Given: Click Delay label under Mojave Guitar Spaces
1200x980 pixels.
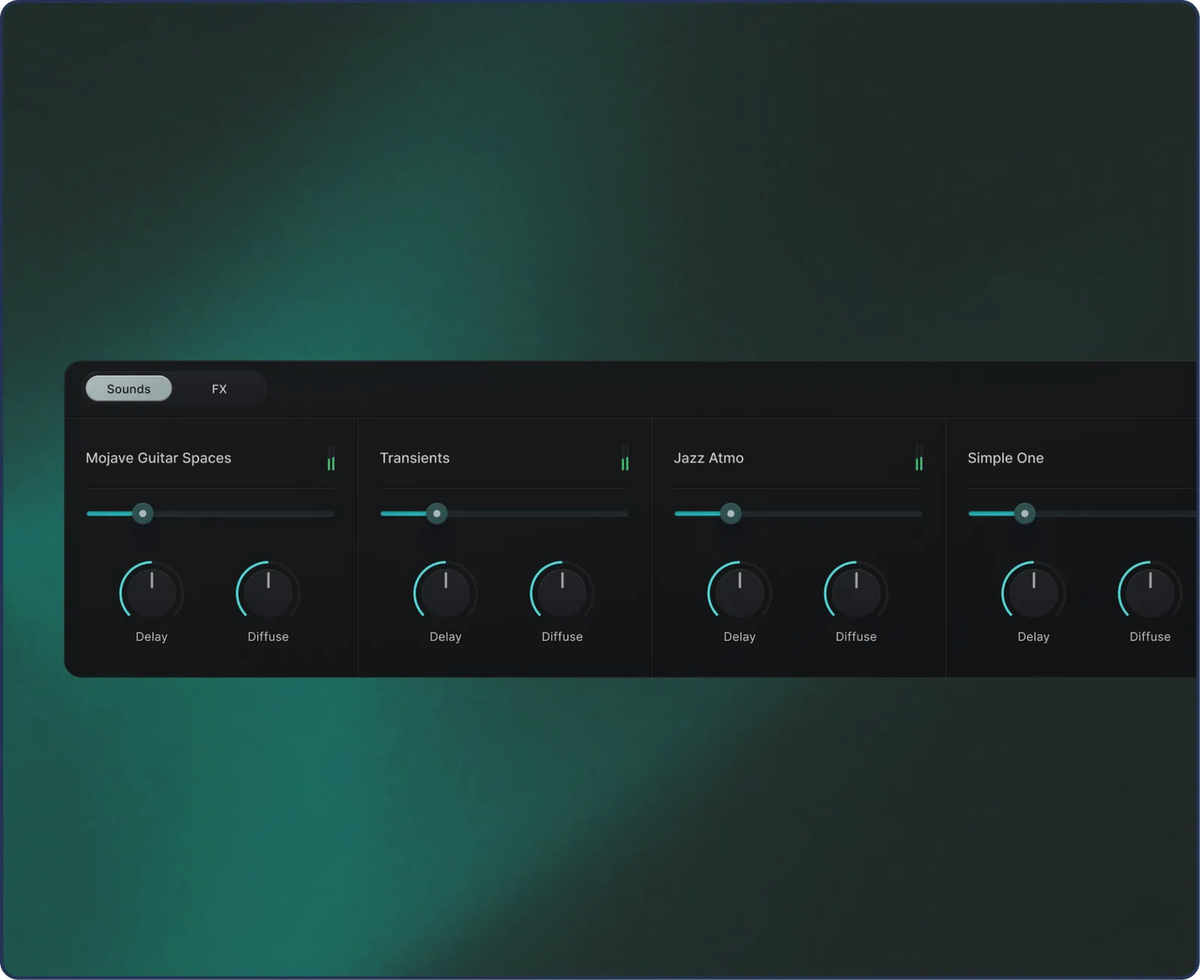Looking at the screenshot, I should coord(152,637).
